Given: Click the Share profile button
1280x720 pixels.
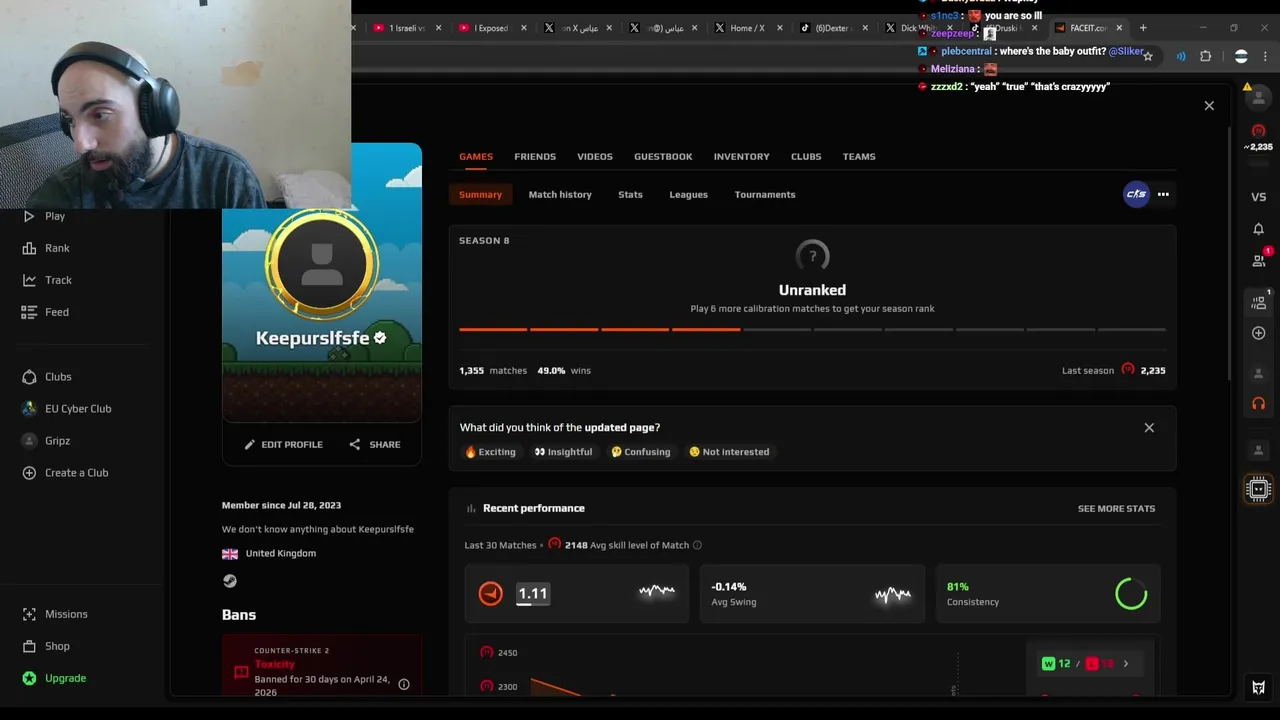Looking at the screenshot, I should (374, 445).
